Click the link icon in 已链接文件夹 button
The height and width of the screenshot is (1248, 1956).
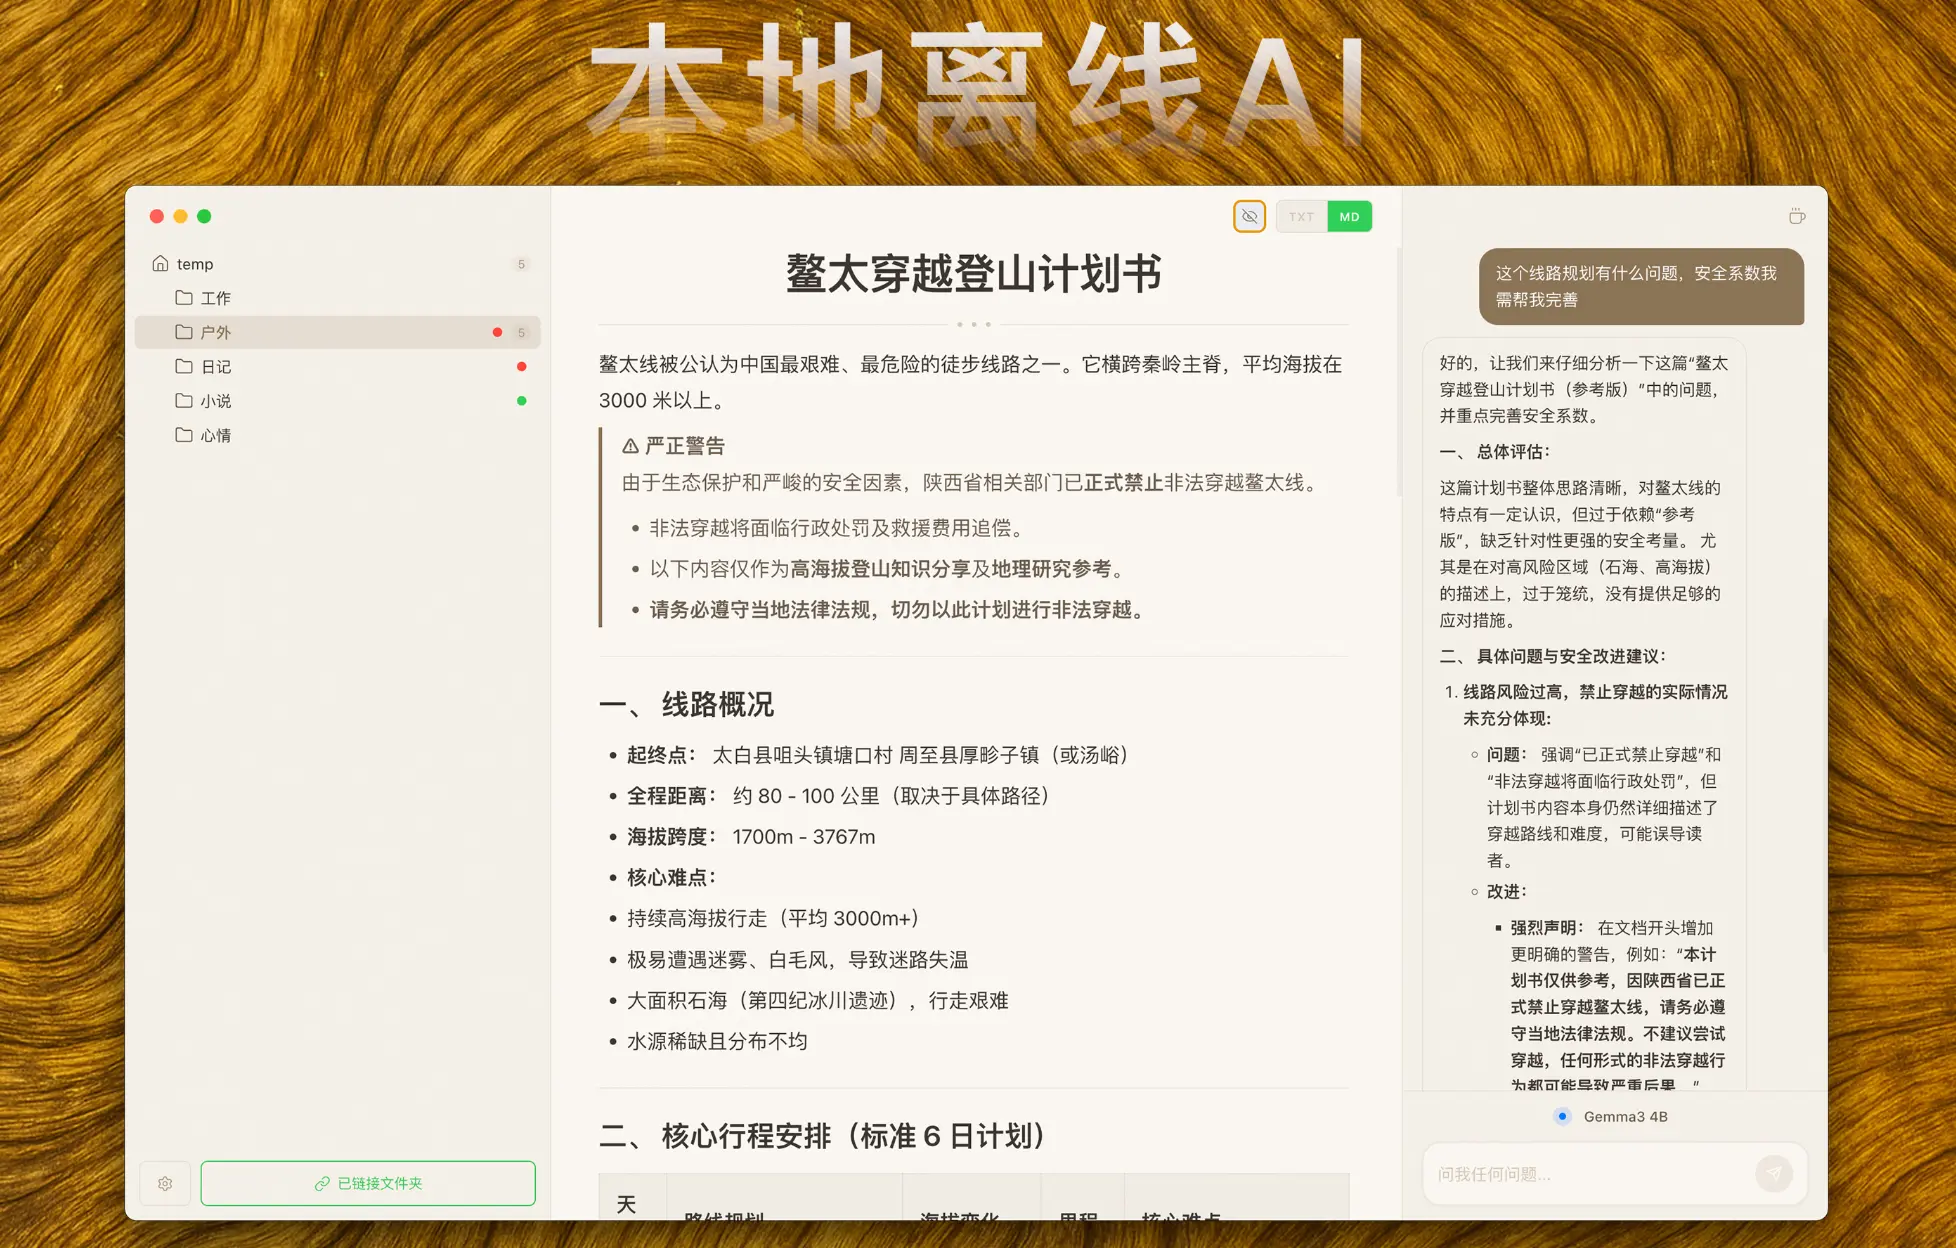[x=322, y=1183]
